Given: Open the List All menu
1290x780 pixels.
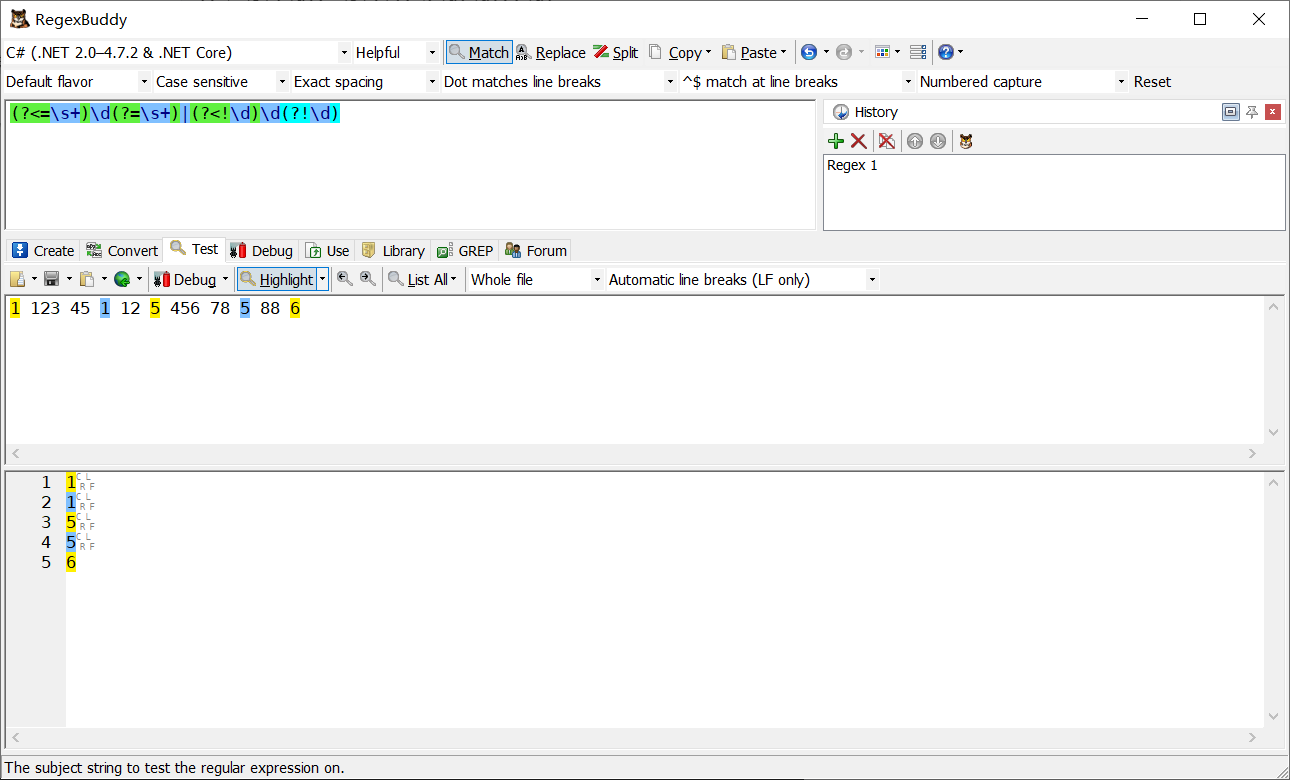Looking at the screenshot, I should click(x=422, y=280).
